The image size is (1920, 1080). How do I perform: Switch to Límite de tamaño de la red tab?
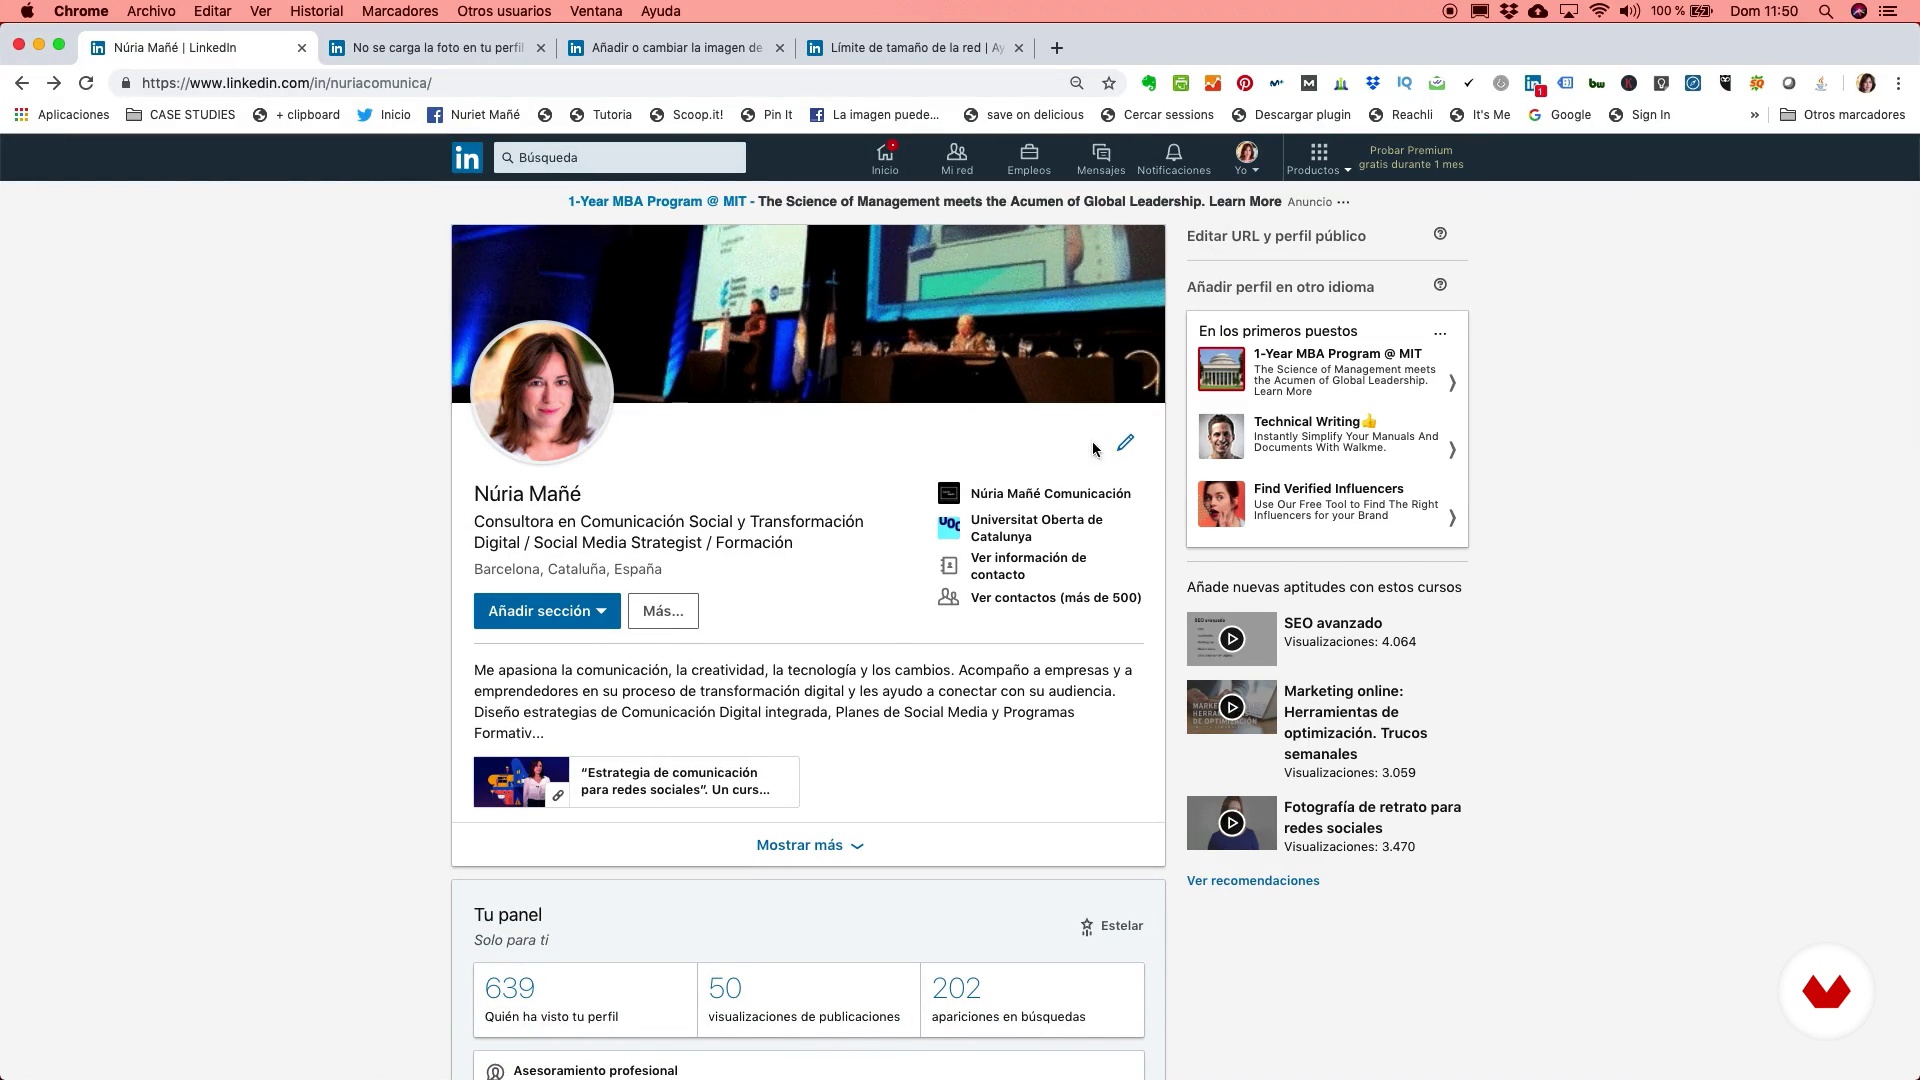pos(916,48)
